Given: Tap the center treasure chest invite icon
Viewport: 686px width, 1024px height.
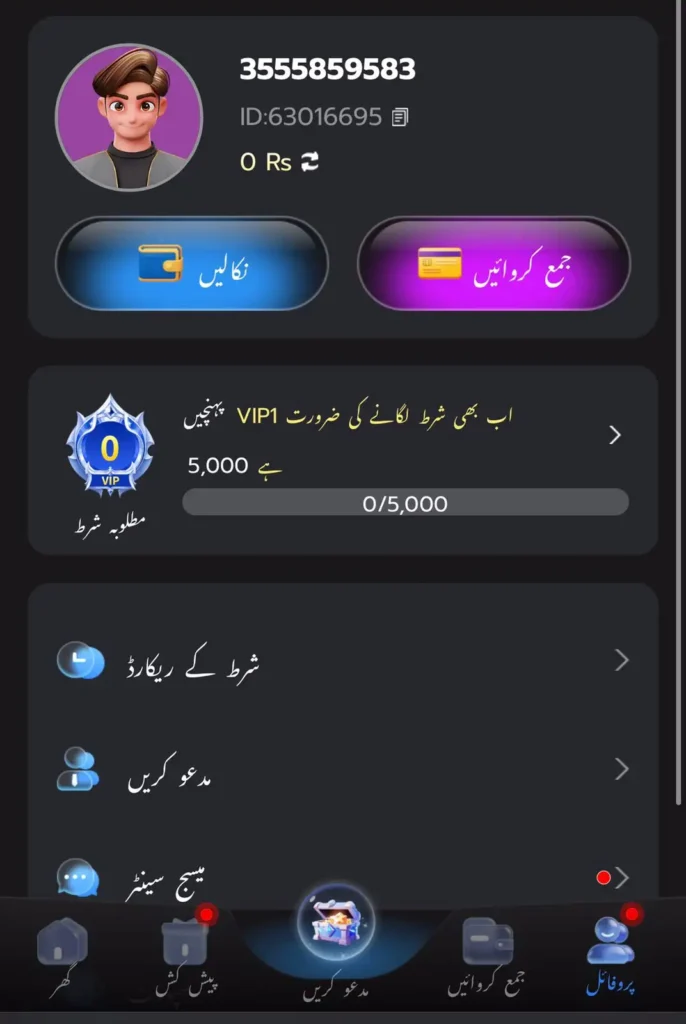Looking at the screenshot, I should [336, 923].
